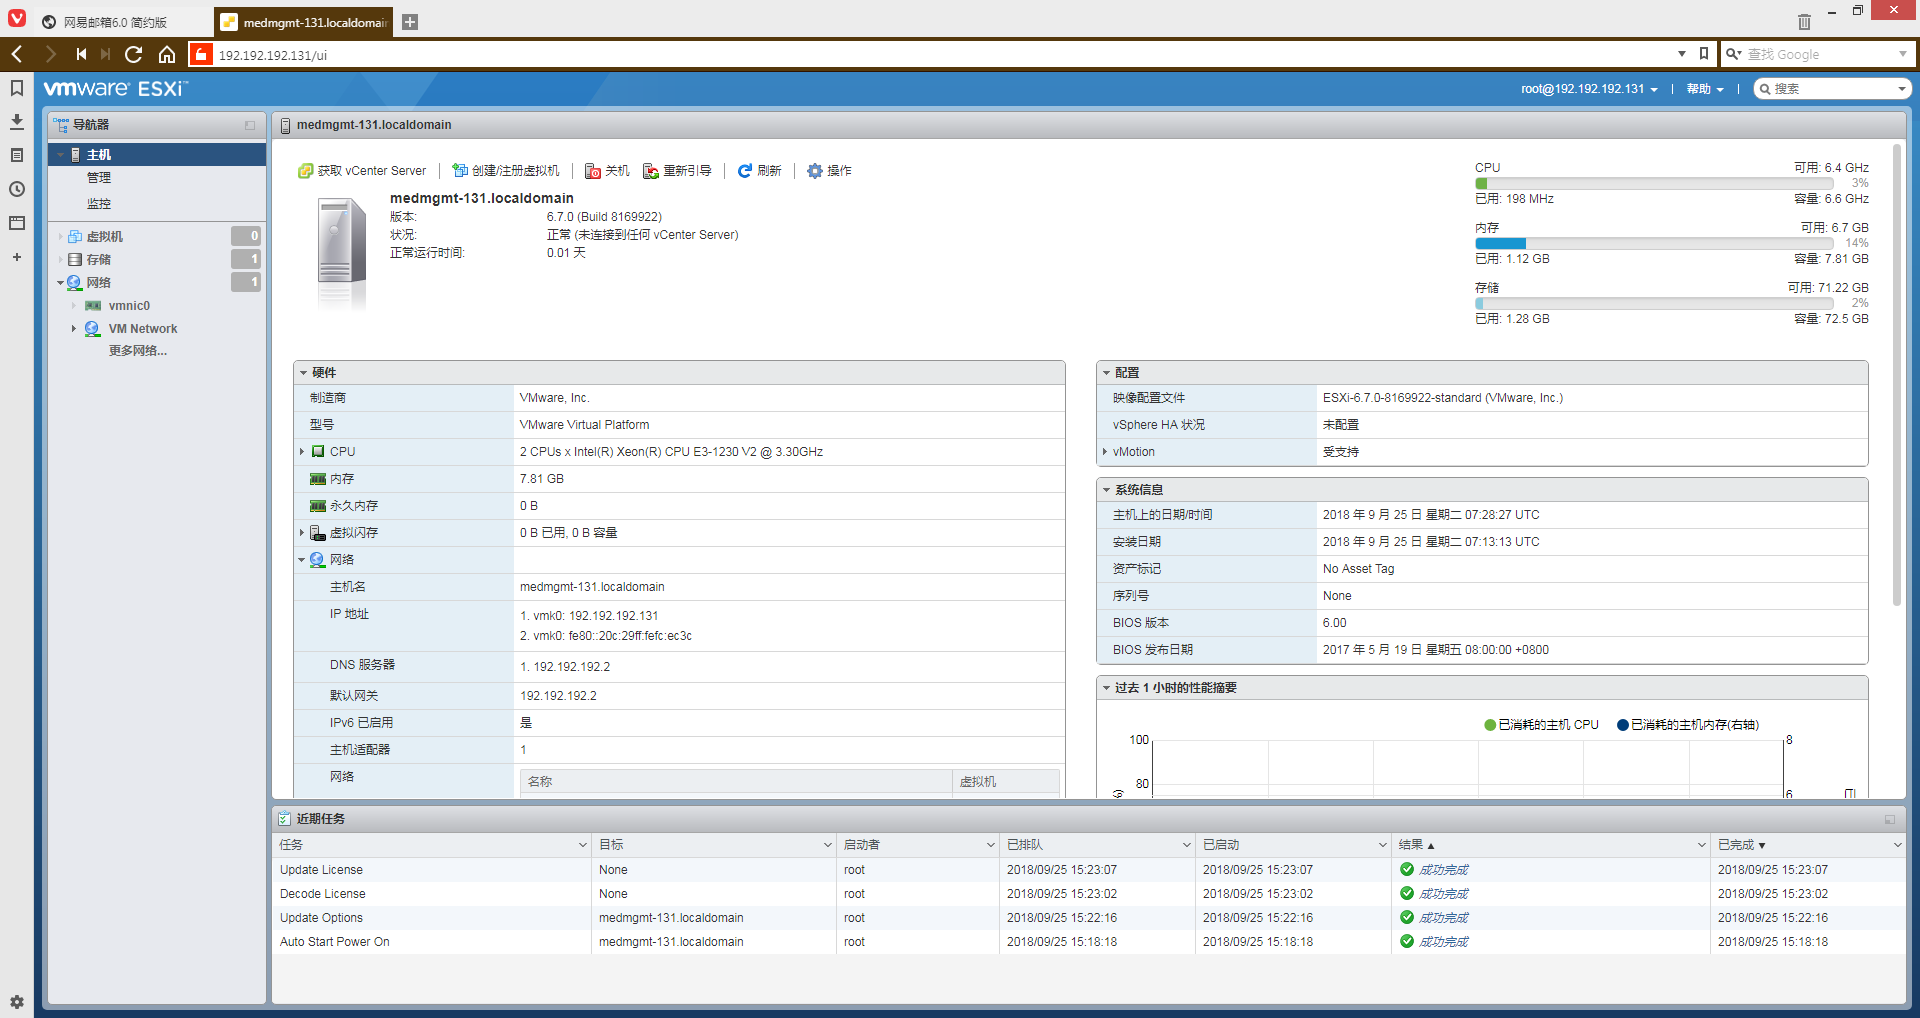Click 已消耗的主机 CPU legend dot
Image resolution: width=1920 pixels, height=1018 pixels.
(x=1490, y=725)
